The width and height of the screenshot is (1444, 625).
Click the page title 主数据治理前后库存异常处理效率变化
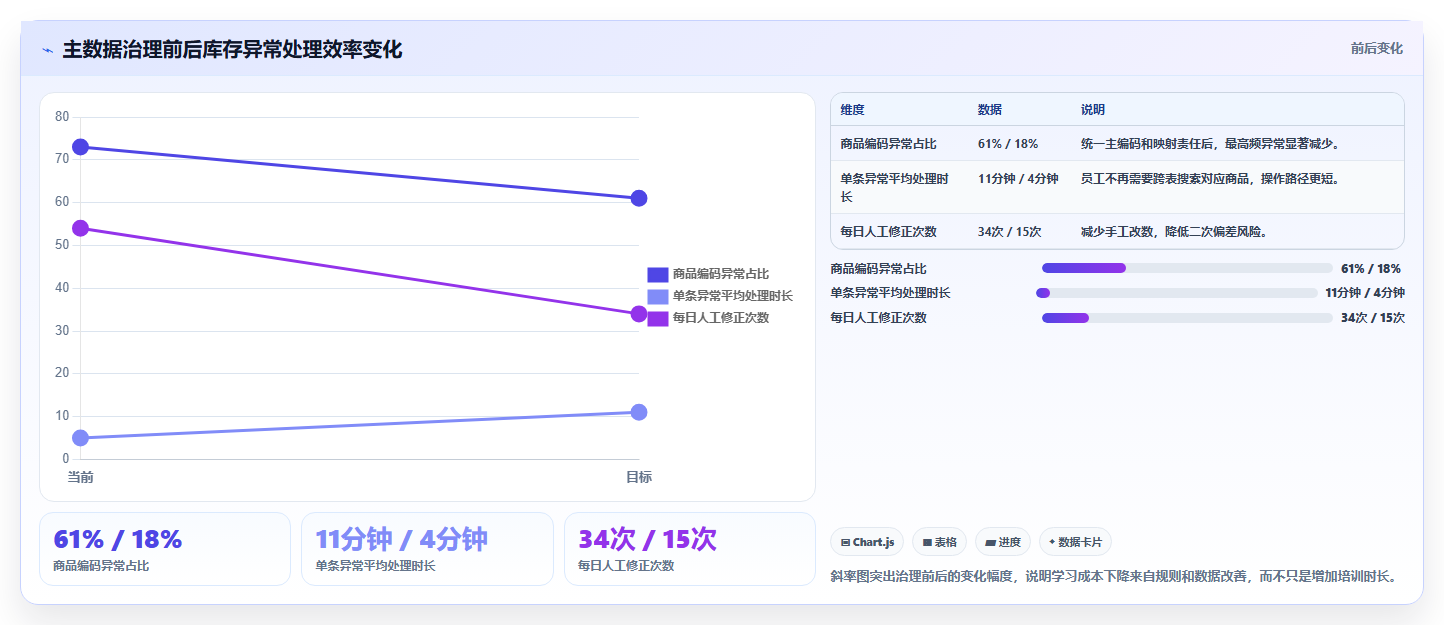[232, 50]
